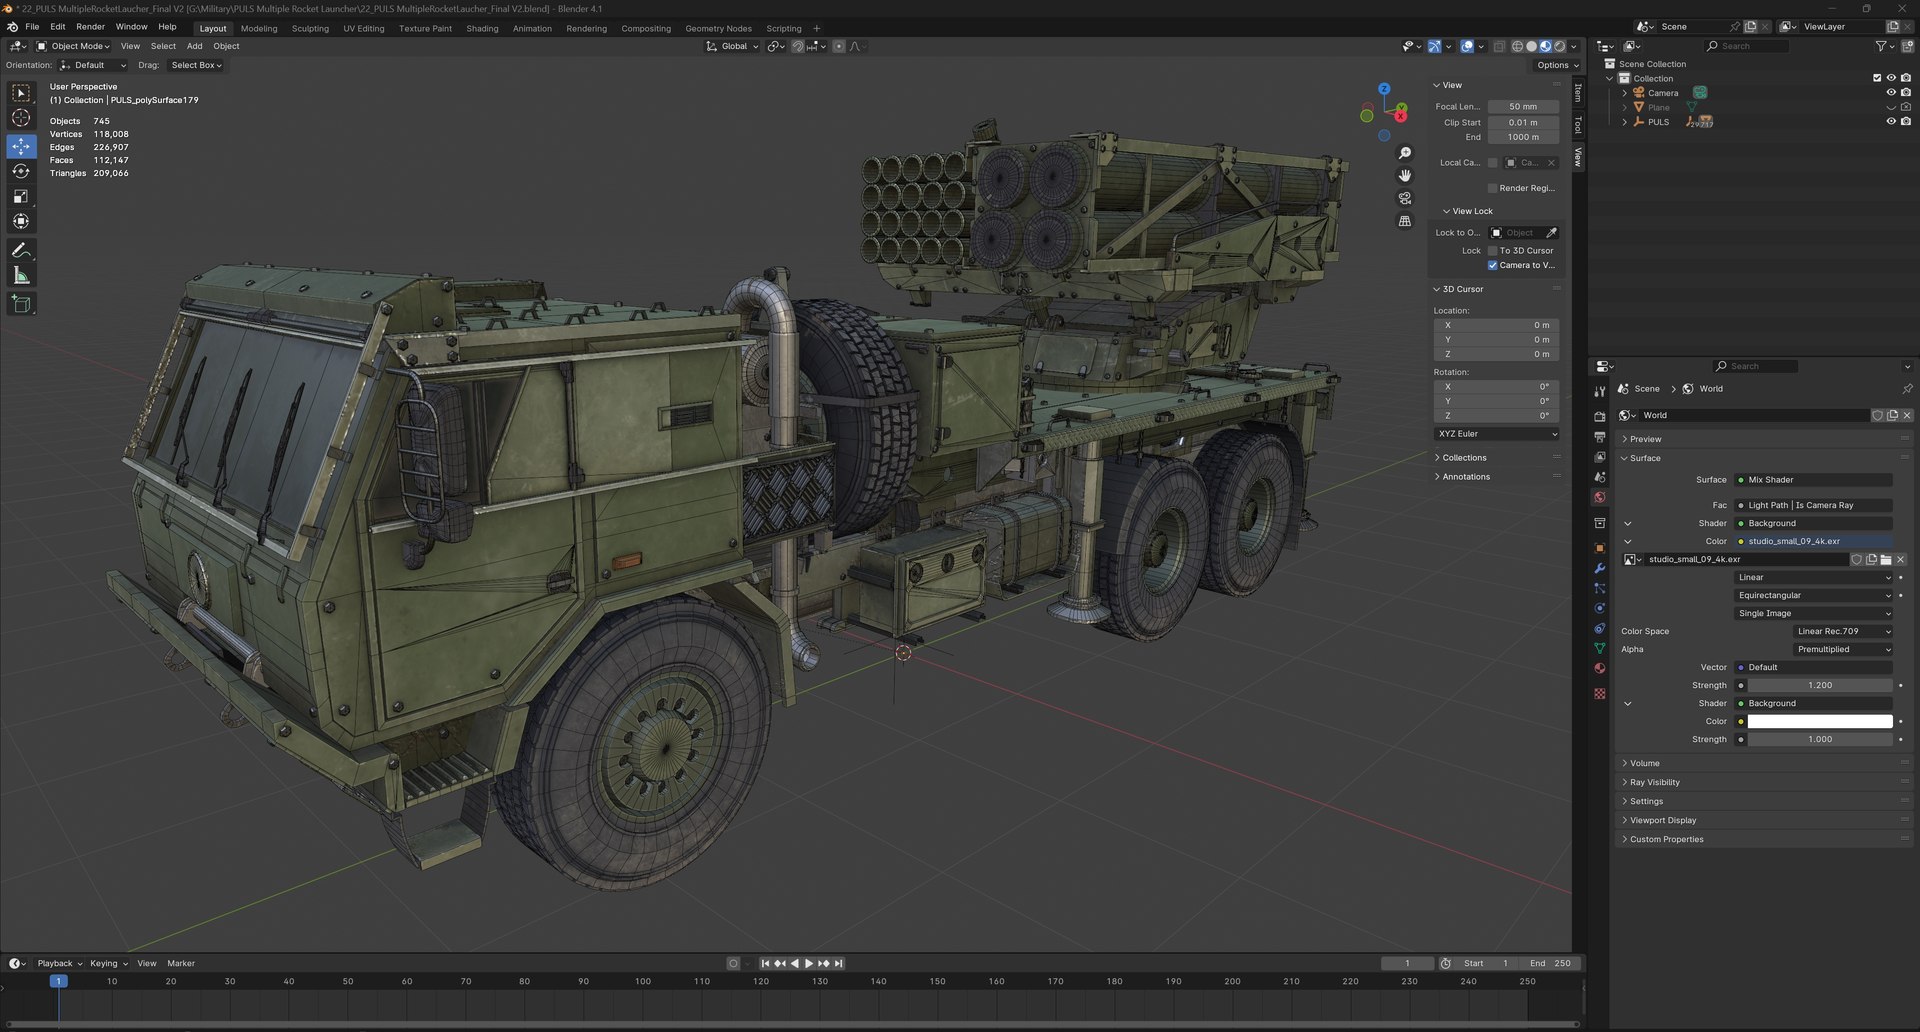
Task: Open the Texture properties tab
Action: [1600, 693]
